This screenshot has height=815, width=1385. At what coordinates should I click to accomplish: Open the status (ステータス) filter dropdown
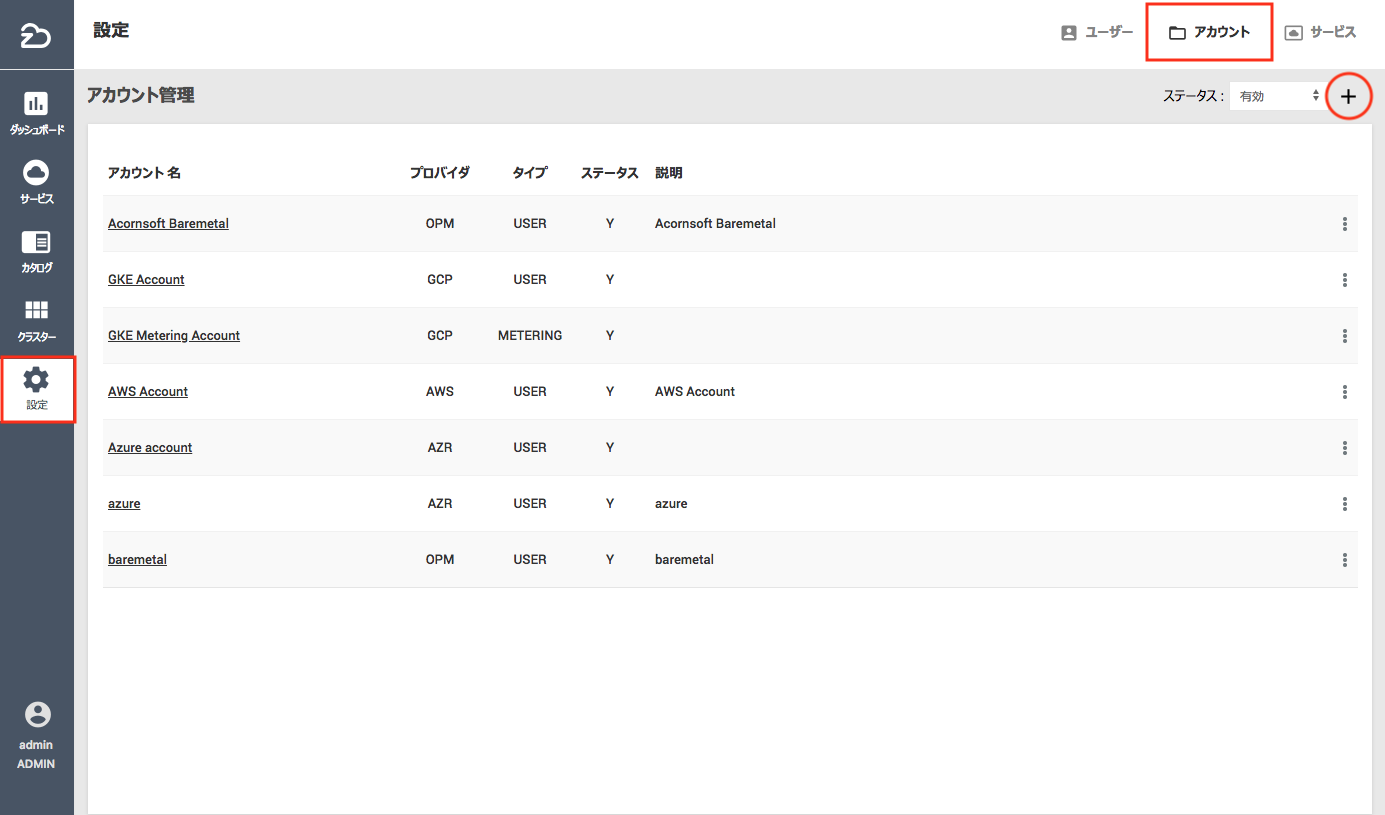1278,97
